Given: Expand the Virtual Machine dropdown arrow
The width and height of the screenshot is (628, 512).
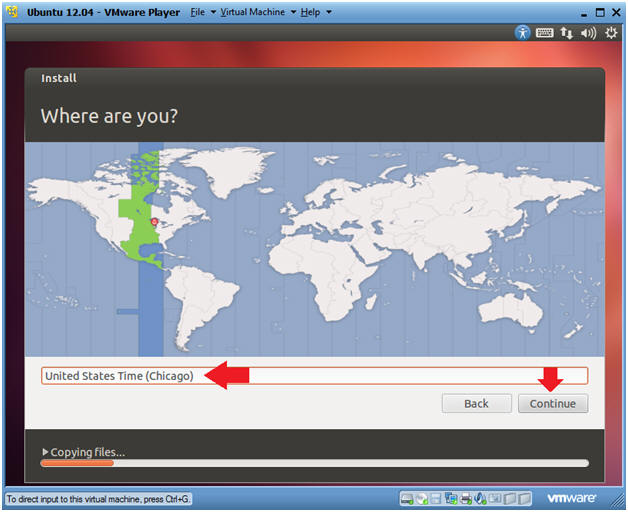Looking at the screenshot, I should 293,12.
